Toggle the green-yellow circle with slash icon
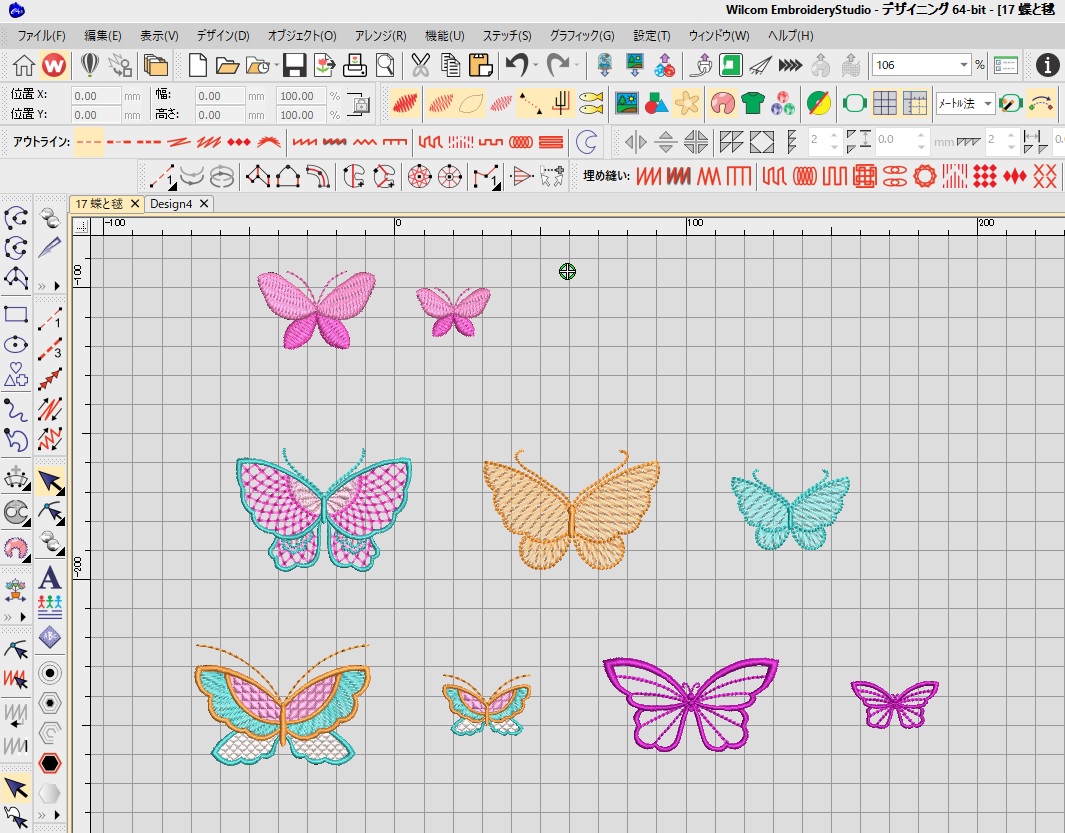Screen dimensions: 1065x833 pyautogui.click(x=819, y=103)
